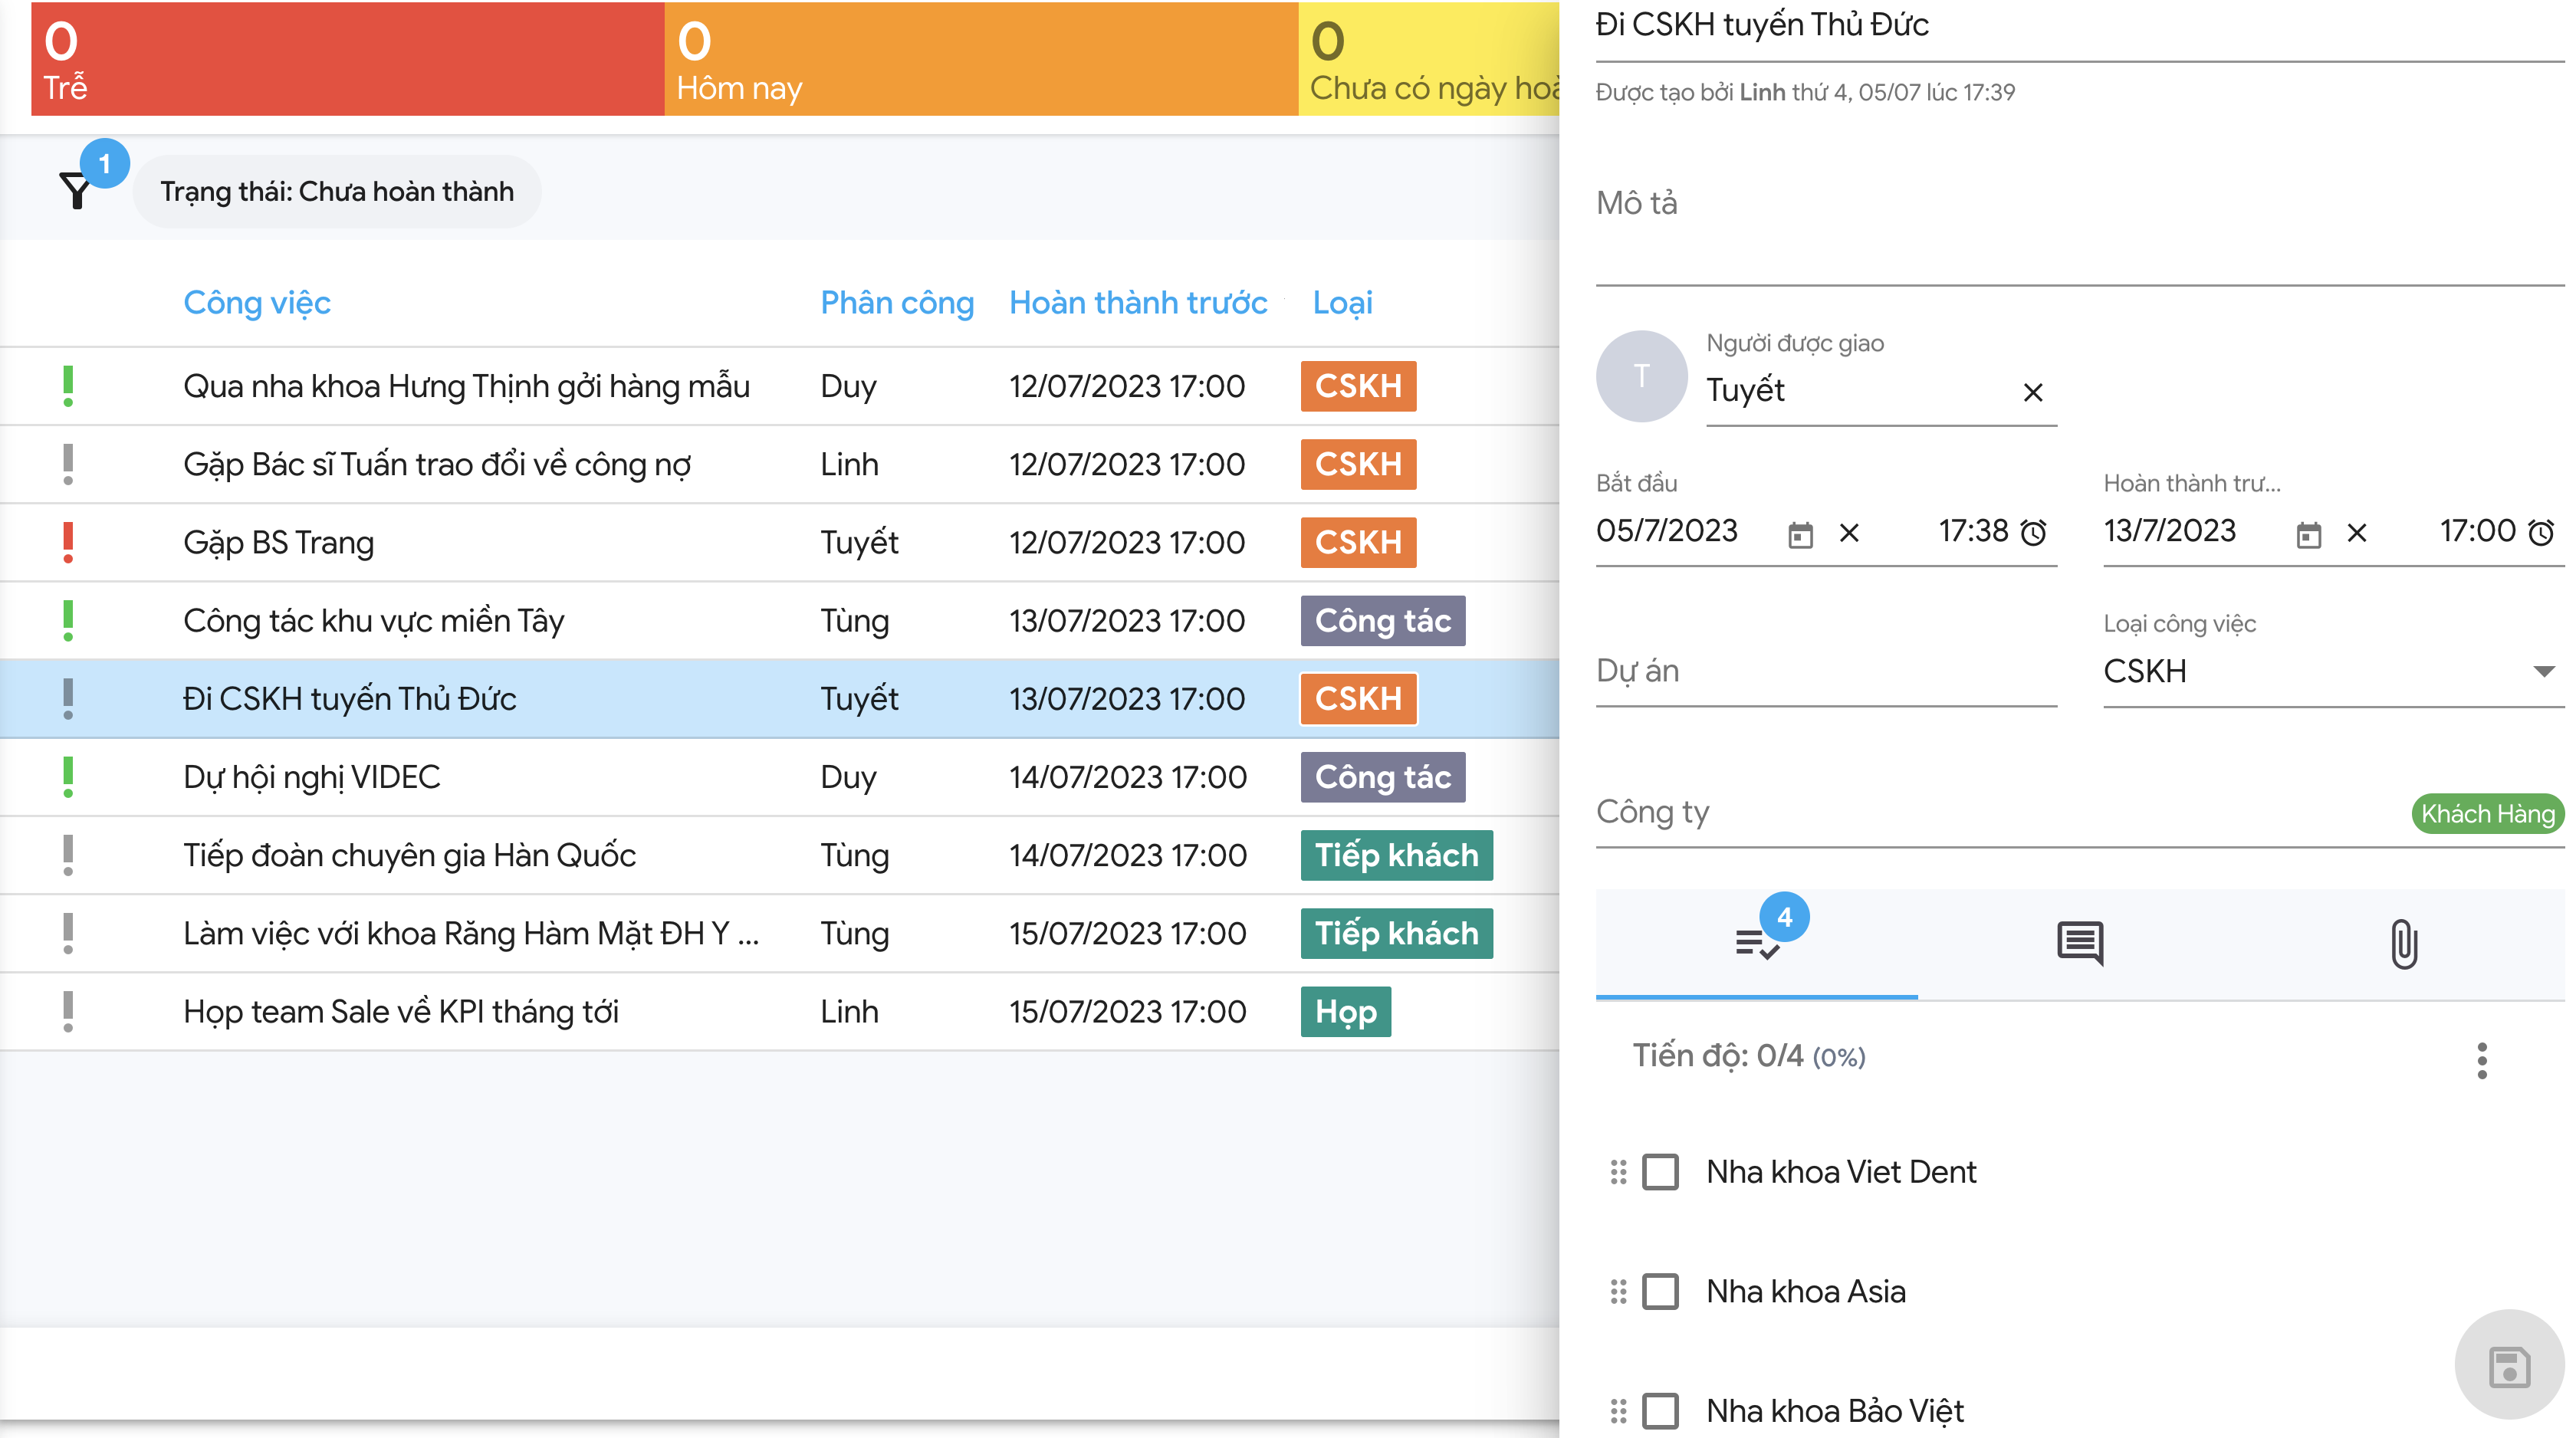The width and height of the screenshot is (2576, 1438).
Task: Click 'Công tác' tag on 'Dự hội nghị VIDEC' row
Action: (1383, 777)
